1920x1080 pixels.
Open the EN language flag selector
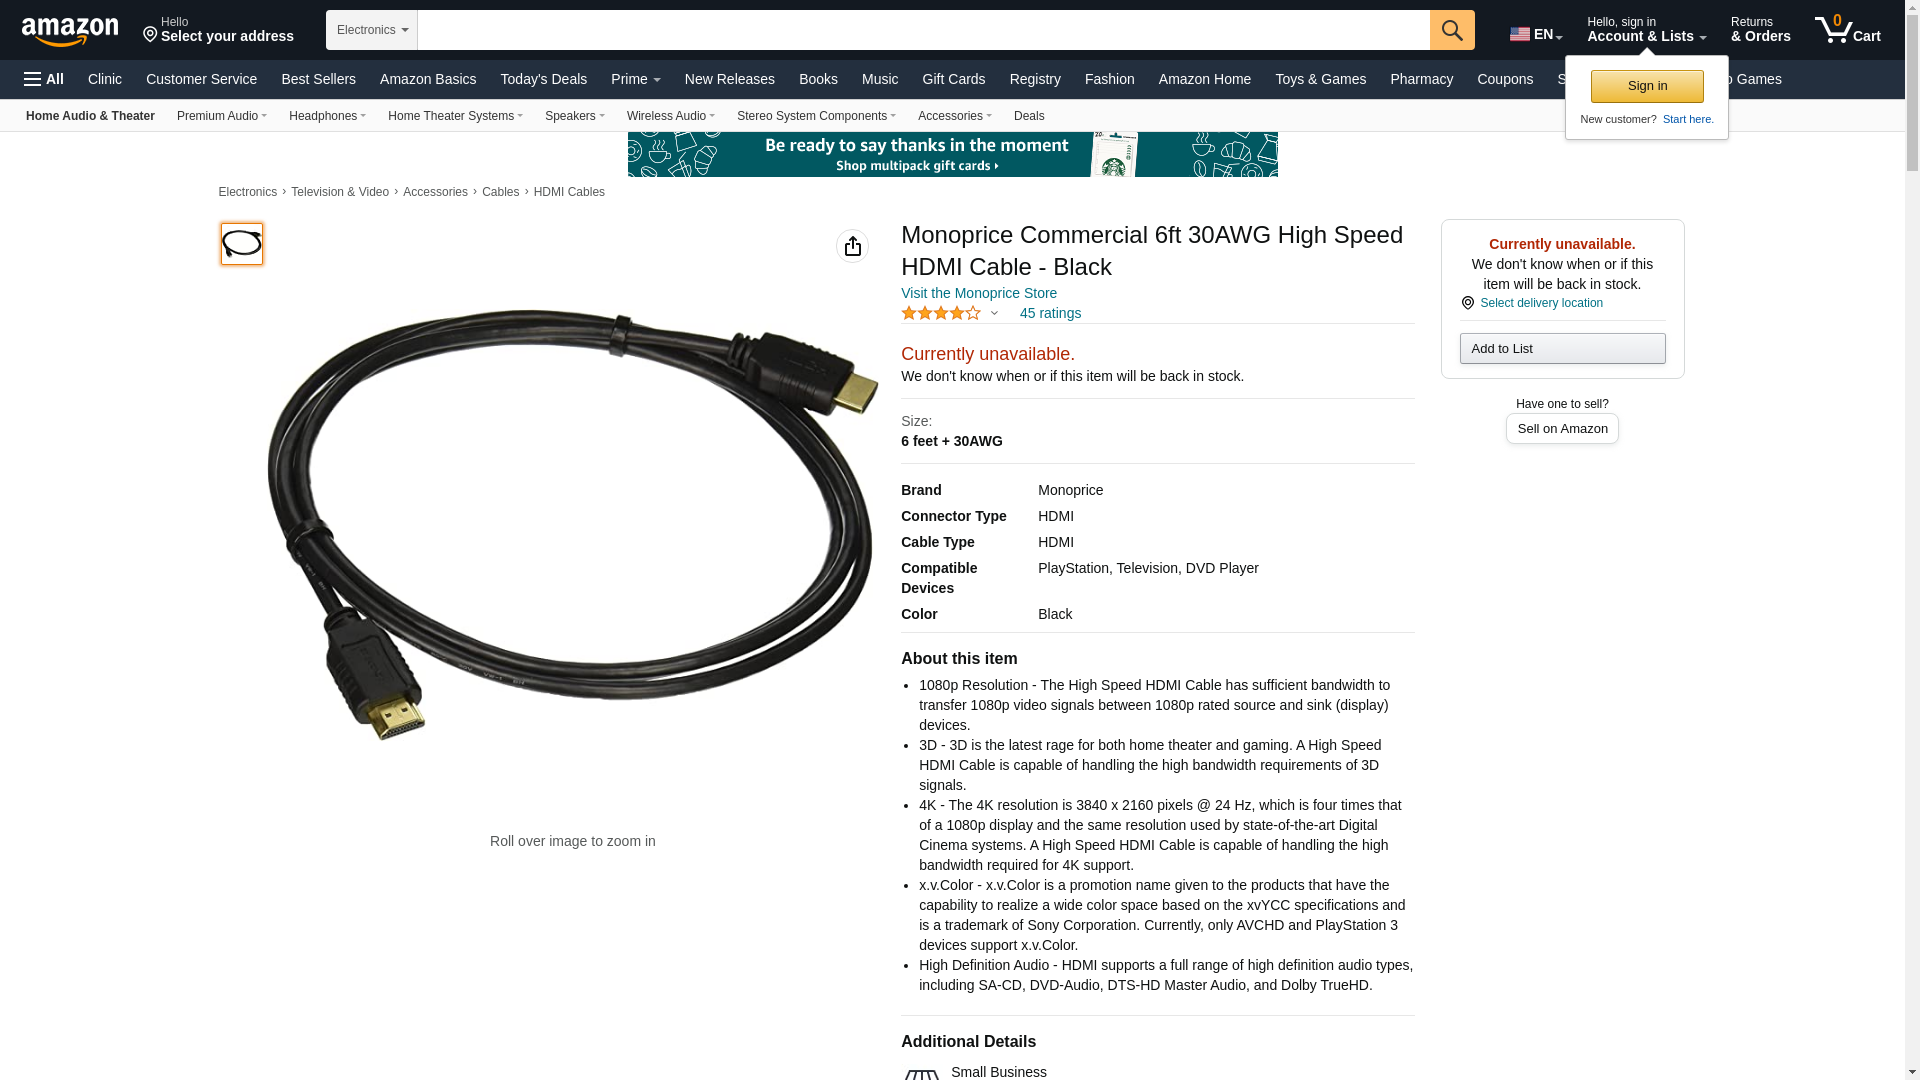[1536, 35]
